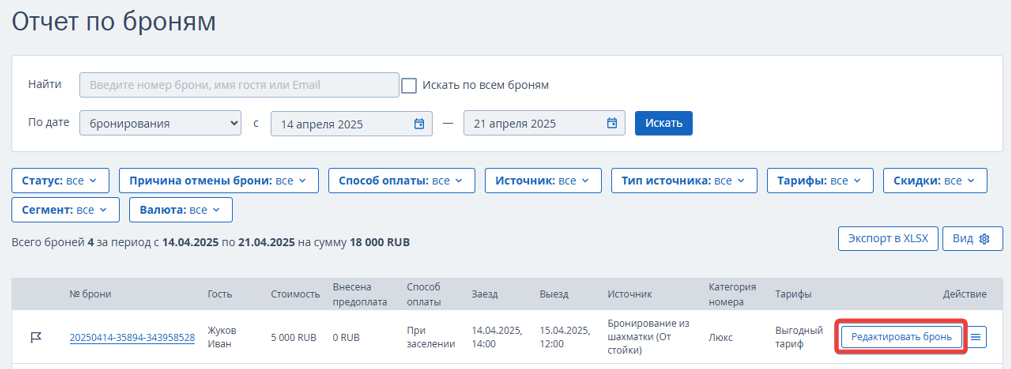Click Бронирование из шахматки source cell
The height and width of the screenshot is (369, 1011).
click(x=649, y=337)
